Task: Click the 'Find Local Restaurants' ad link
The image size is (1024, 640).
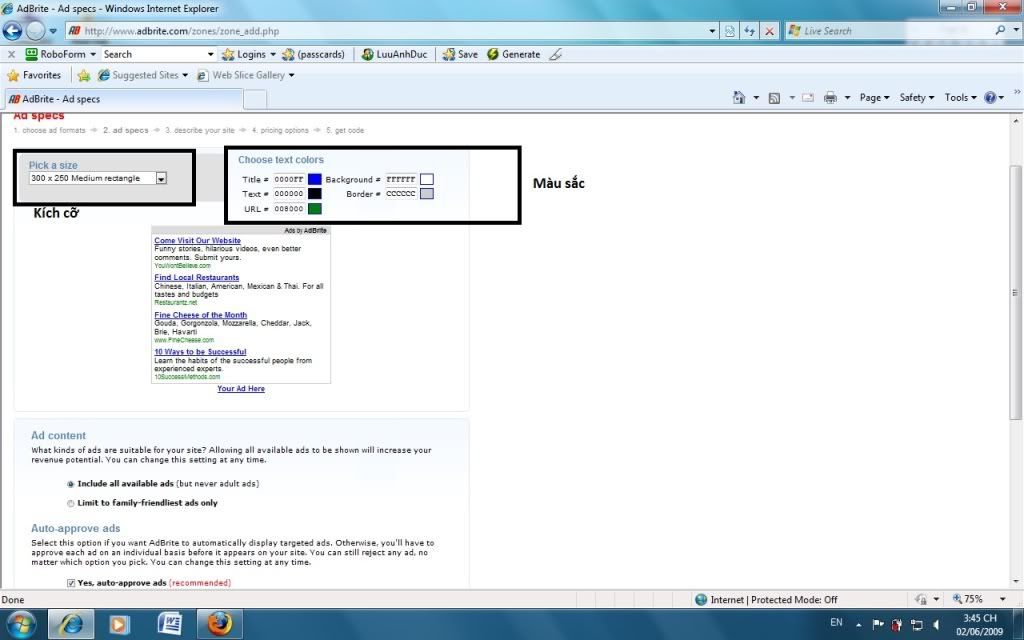Action: tap(197, 278)
